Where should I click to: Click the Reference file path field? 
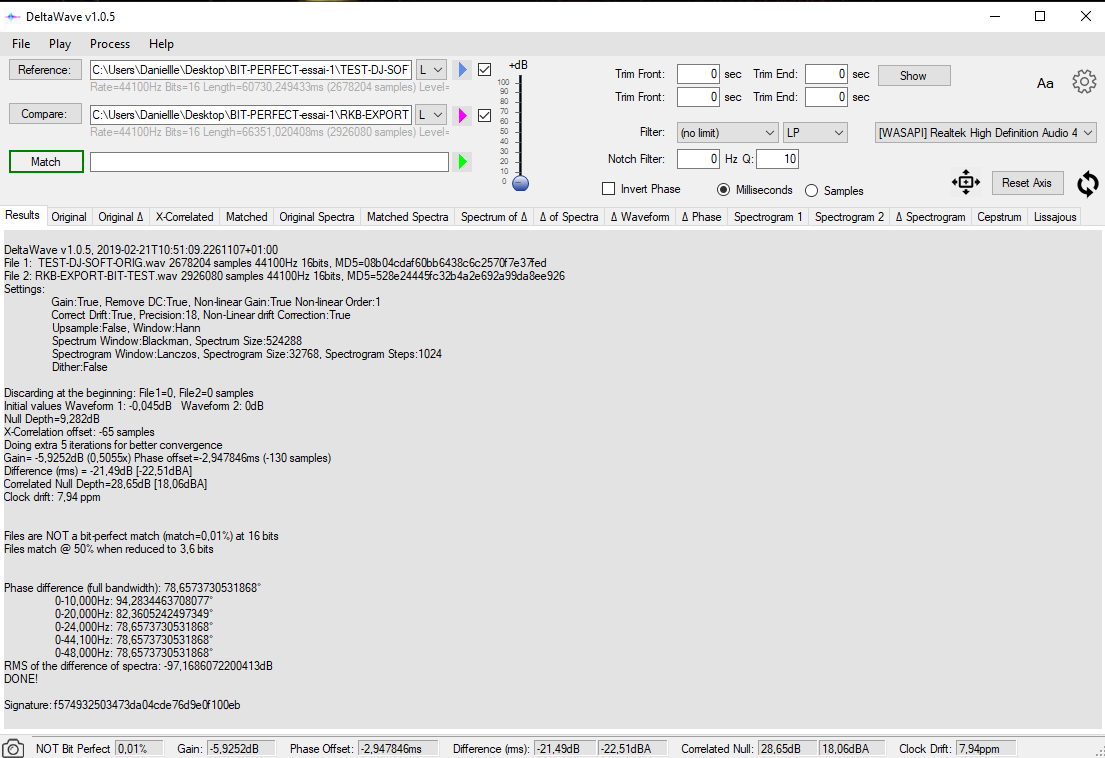pyautogui.click(x=251, y=70)
